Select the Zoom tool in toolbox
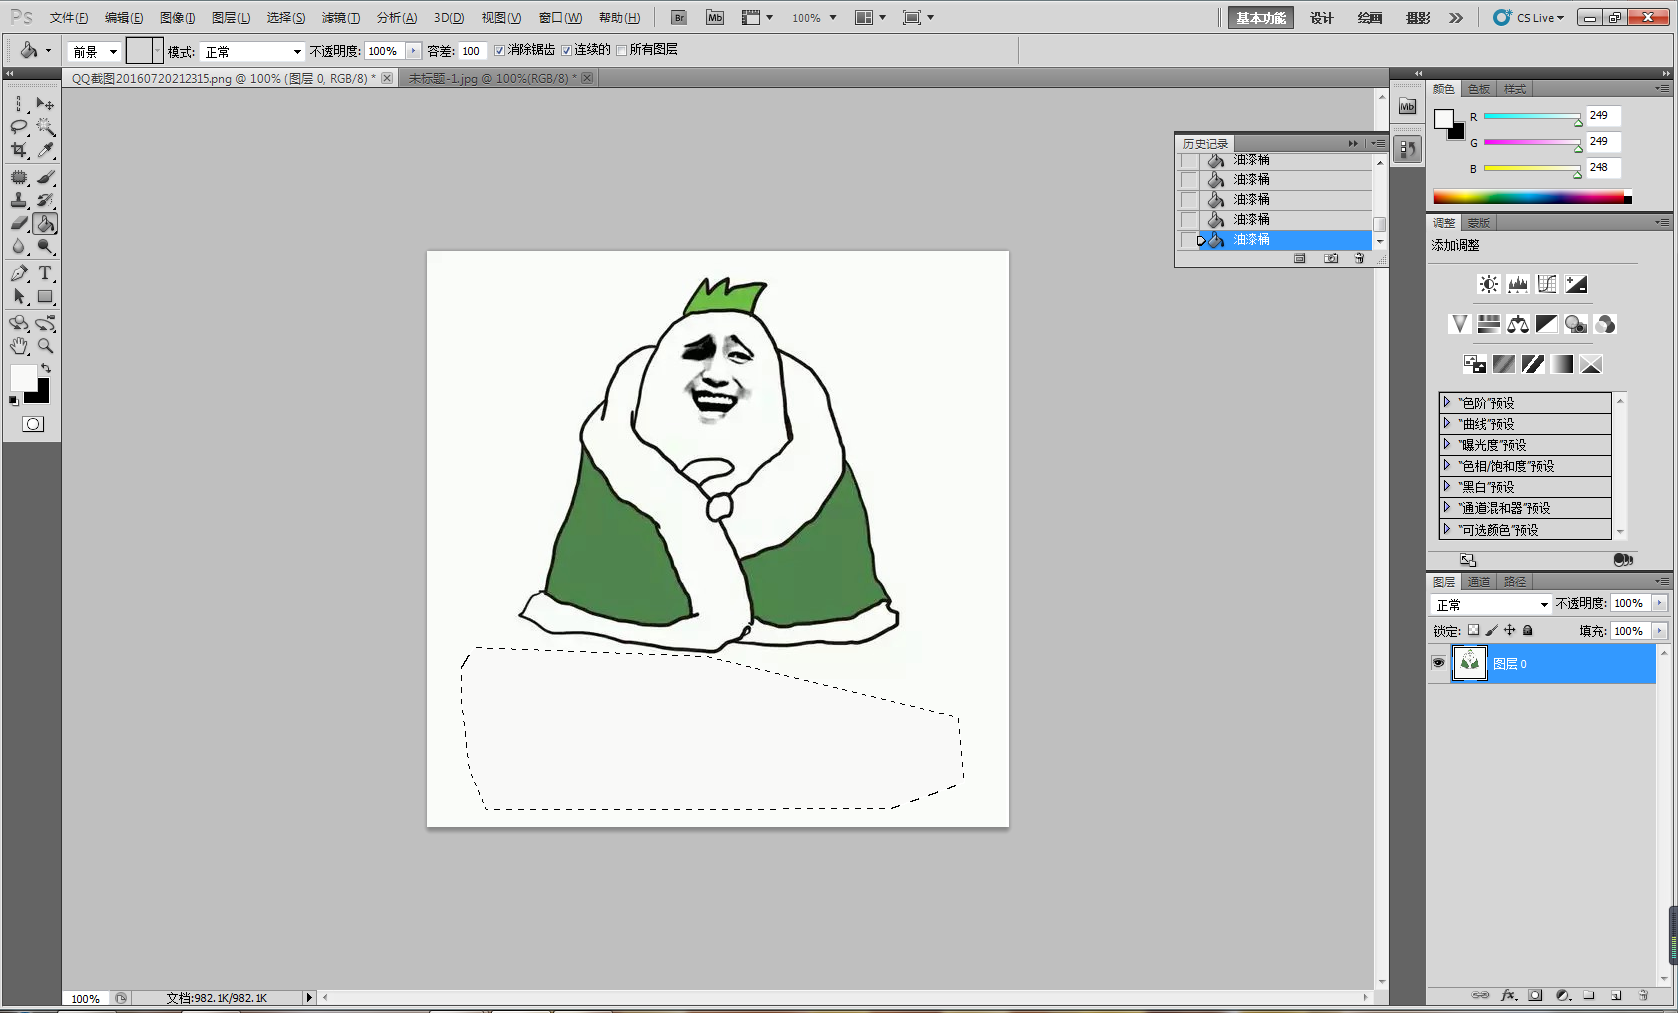1678x1013 pixels. click(45, 346)
